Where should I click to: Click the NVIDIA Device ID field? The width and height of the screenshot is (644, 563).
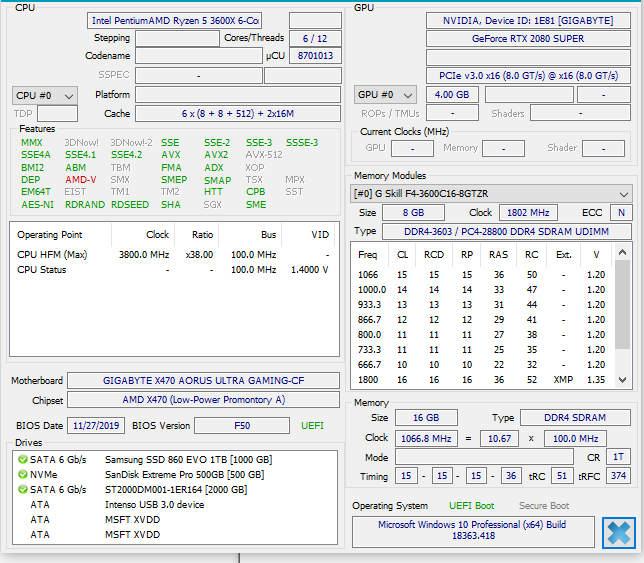pos(528,21)
